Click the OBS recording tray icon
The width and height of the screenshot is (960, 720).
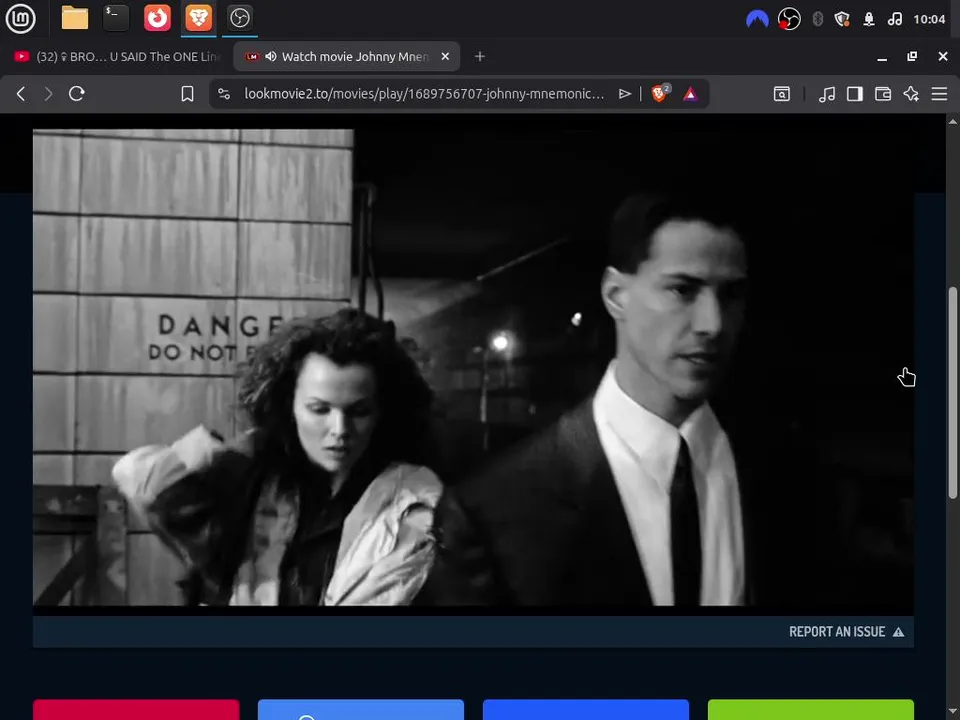(789, 19)
